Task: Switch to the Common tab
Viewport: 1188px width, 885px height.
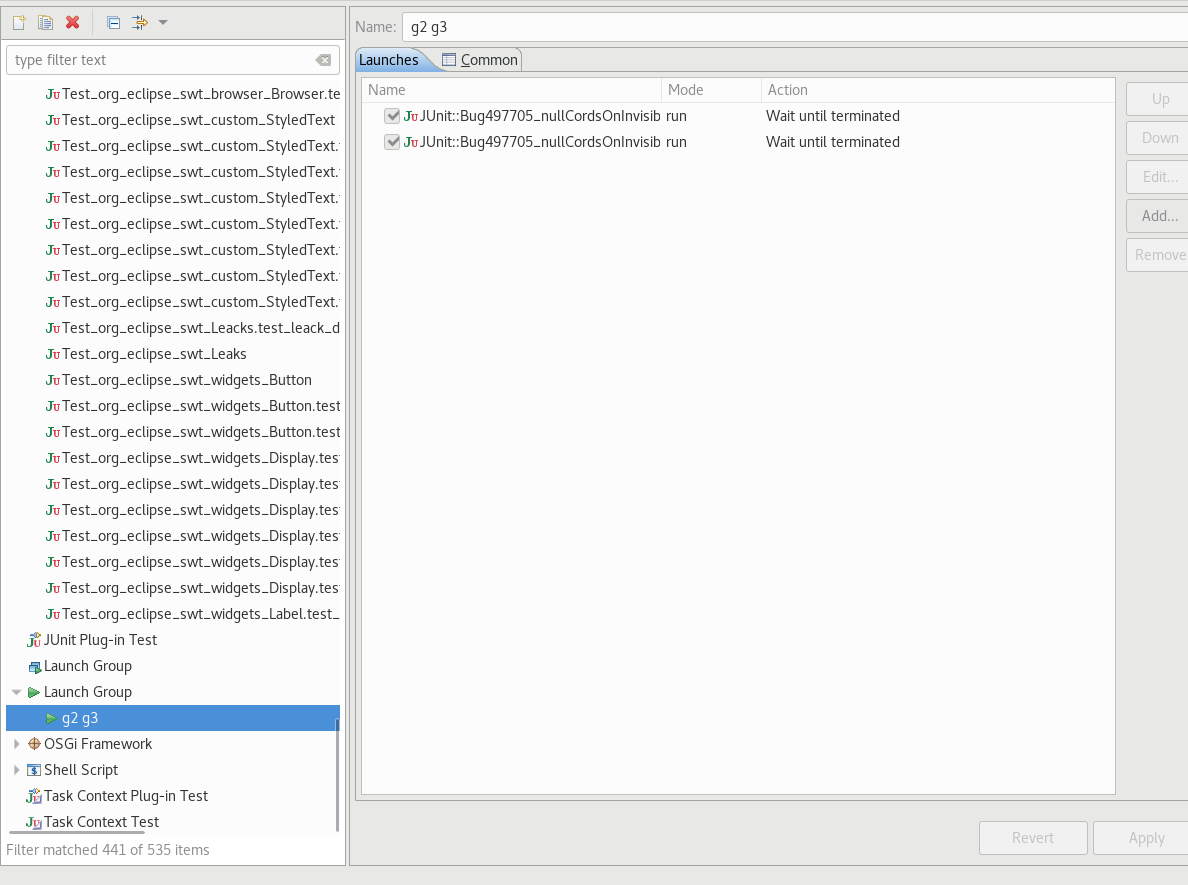Action: pyautogui.click(x=480, y=60)
